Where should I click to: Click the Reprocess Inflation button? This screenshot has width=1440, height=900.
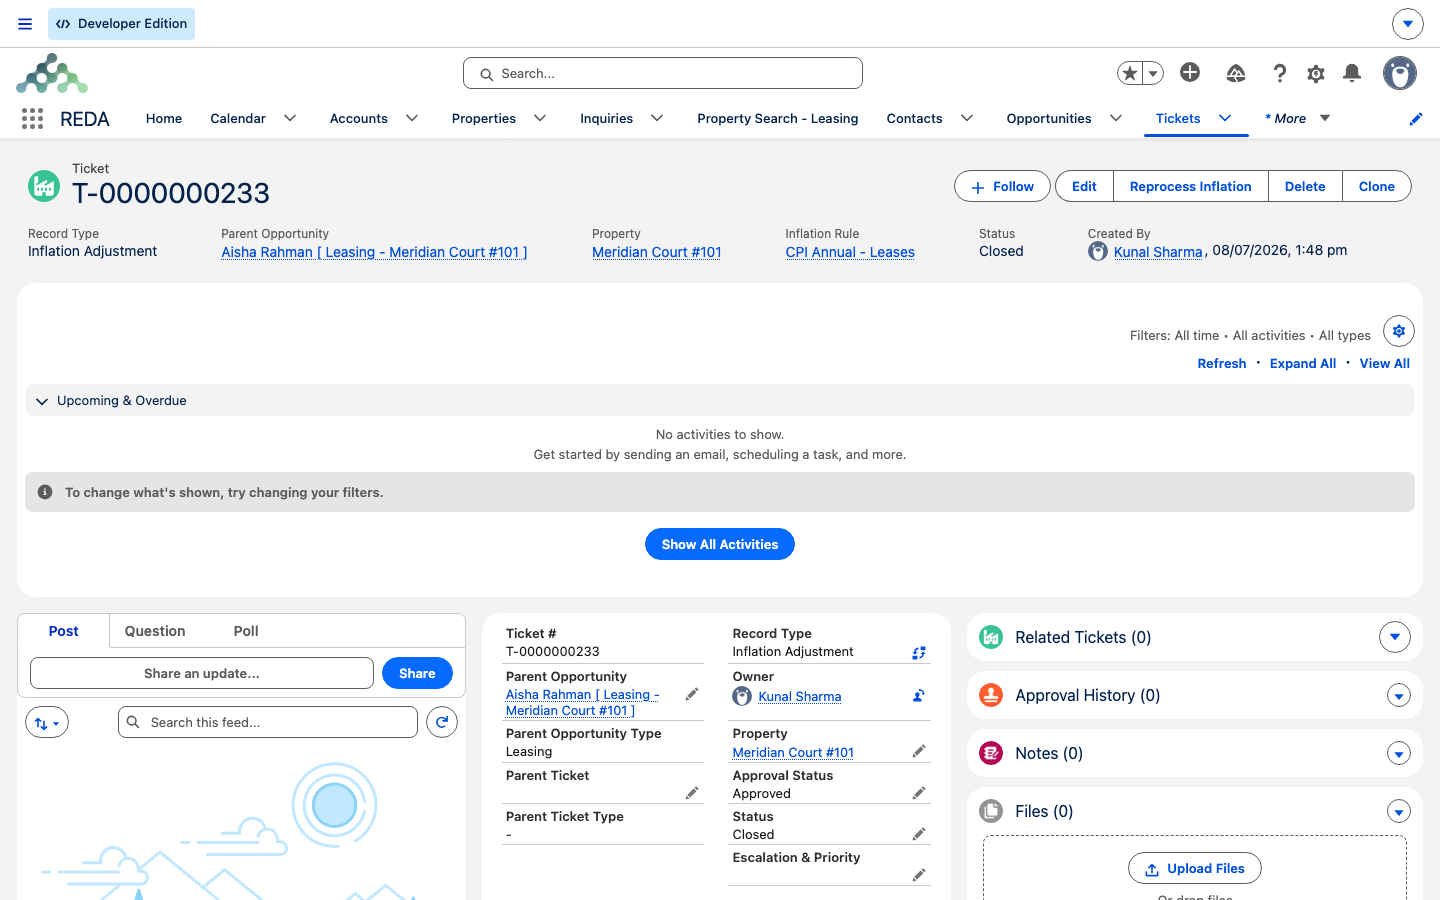(1191, 186)
